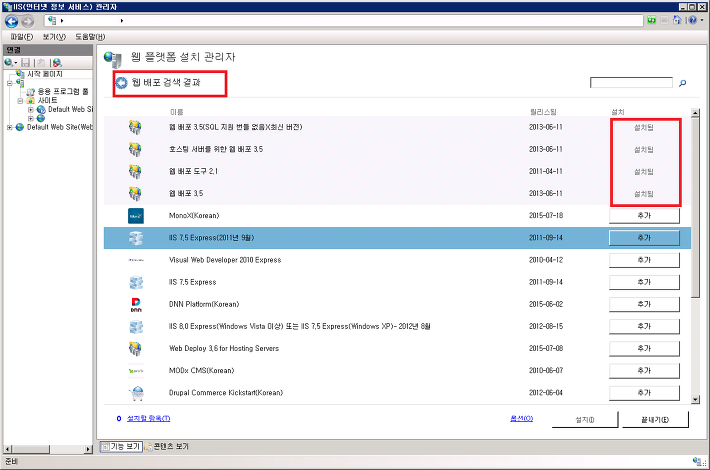Click the product search input field

tap(631, 82)
